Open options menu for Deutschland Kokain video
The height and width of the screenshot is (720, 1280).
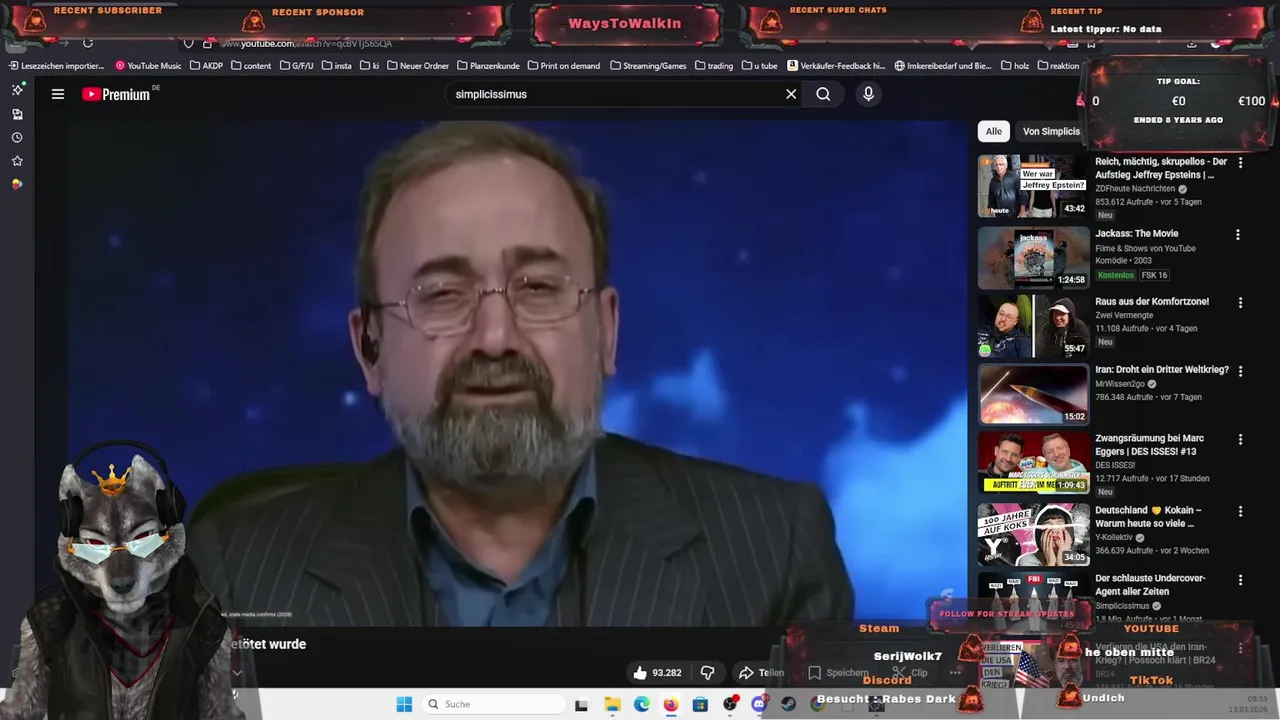1240,511
